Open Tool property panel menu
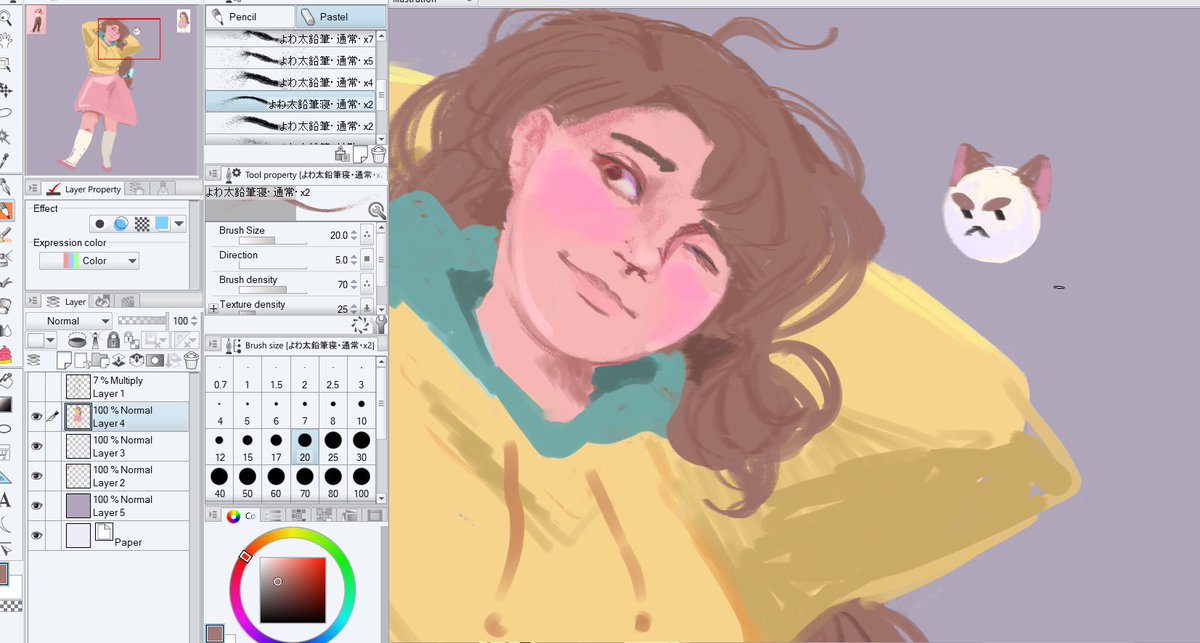 pyautogui.click(x=213, y=174)
